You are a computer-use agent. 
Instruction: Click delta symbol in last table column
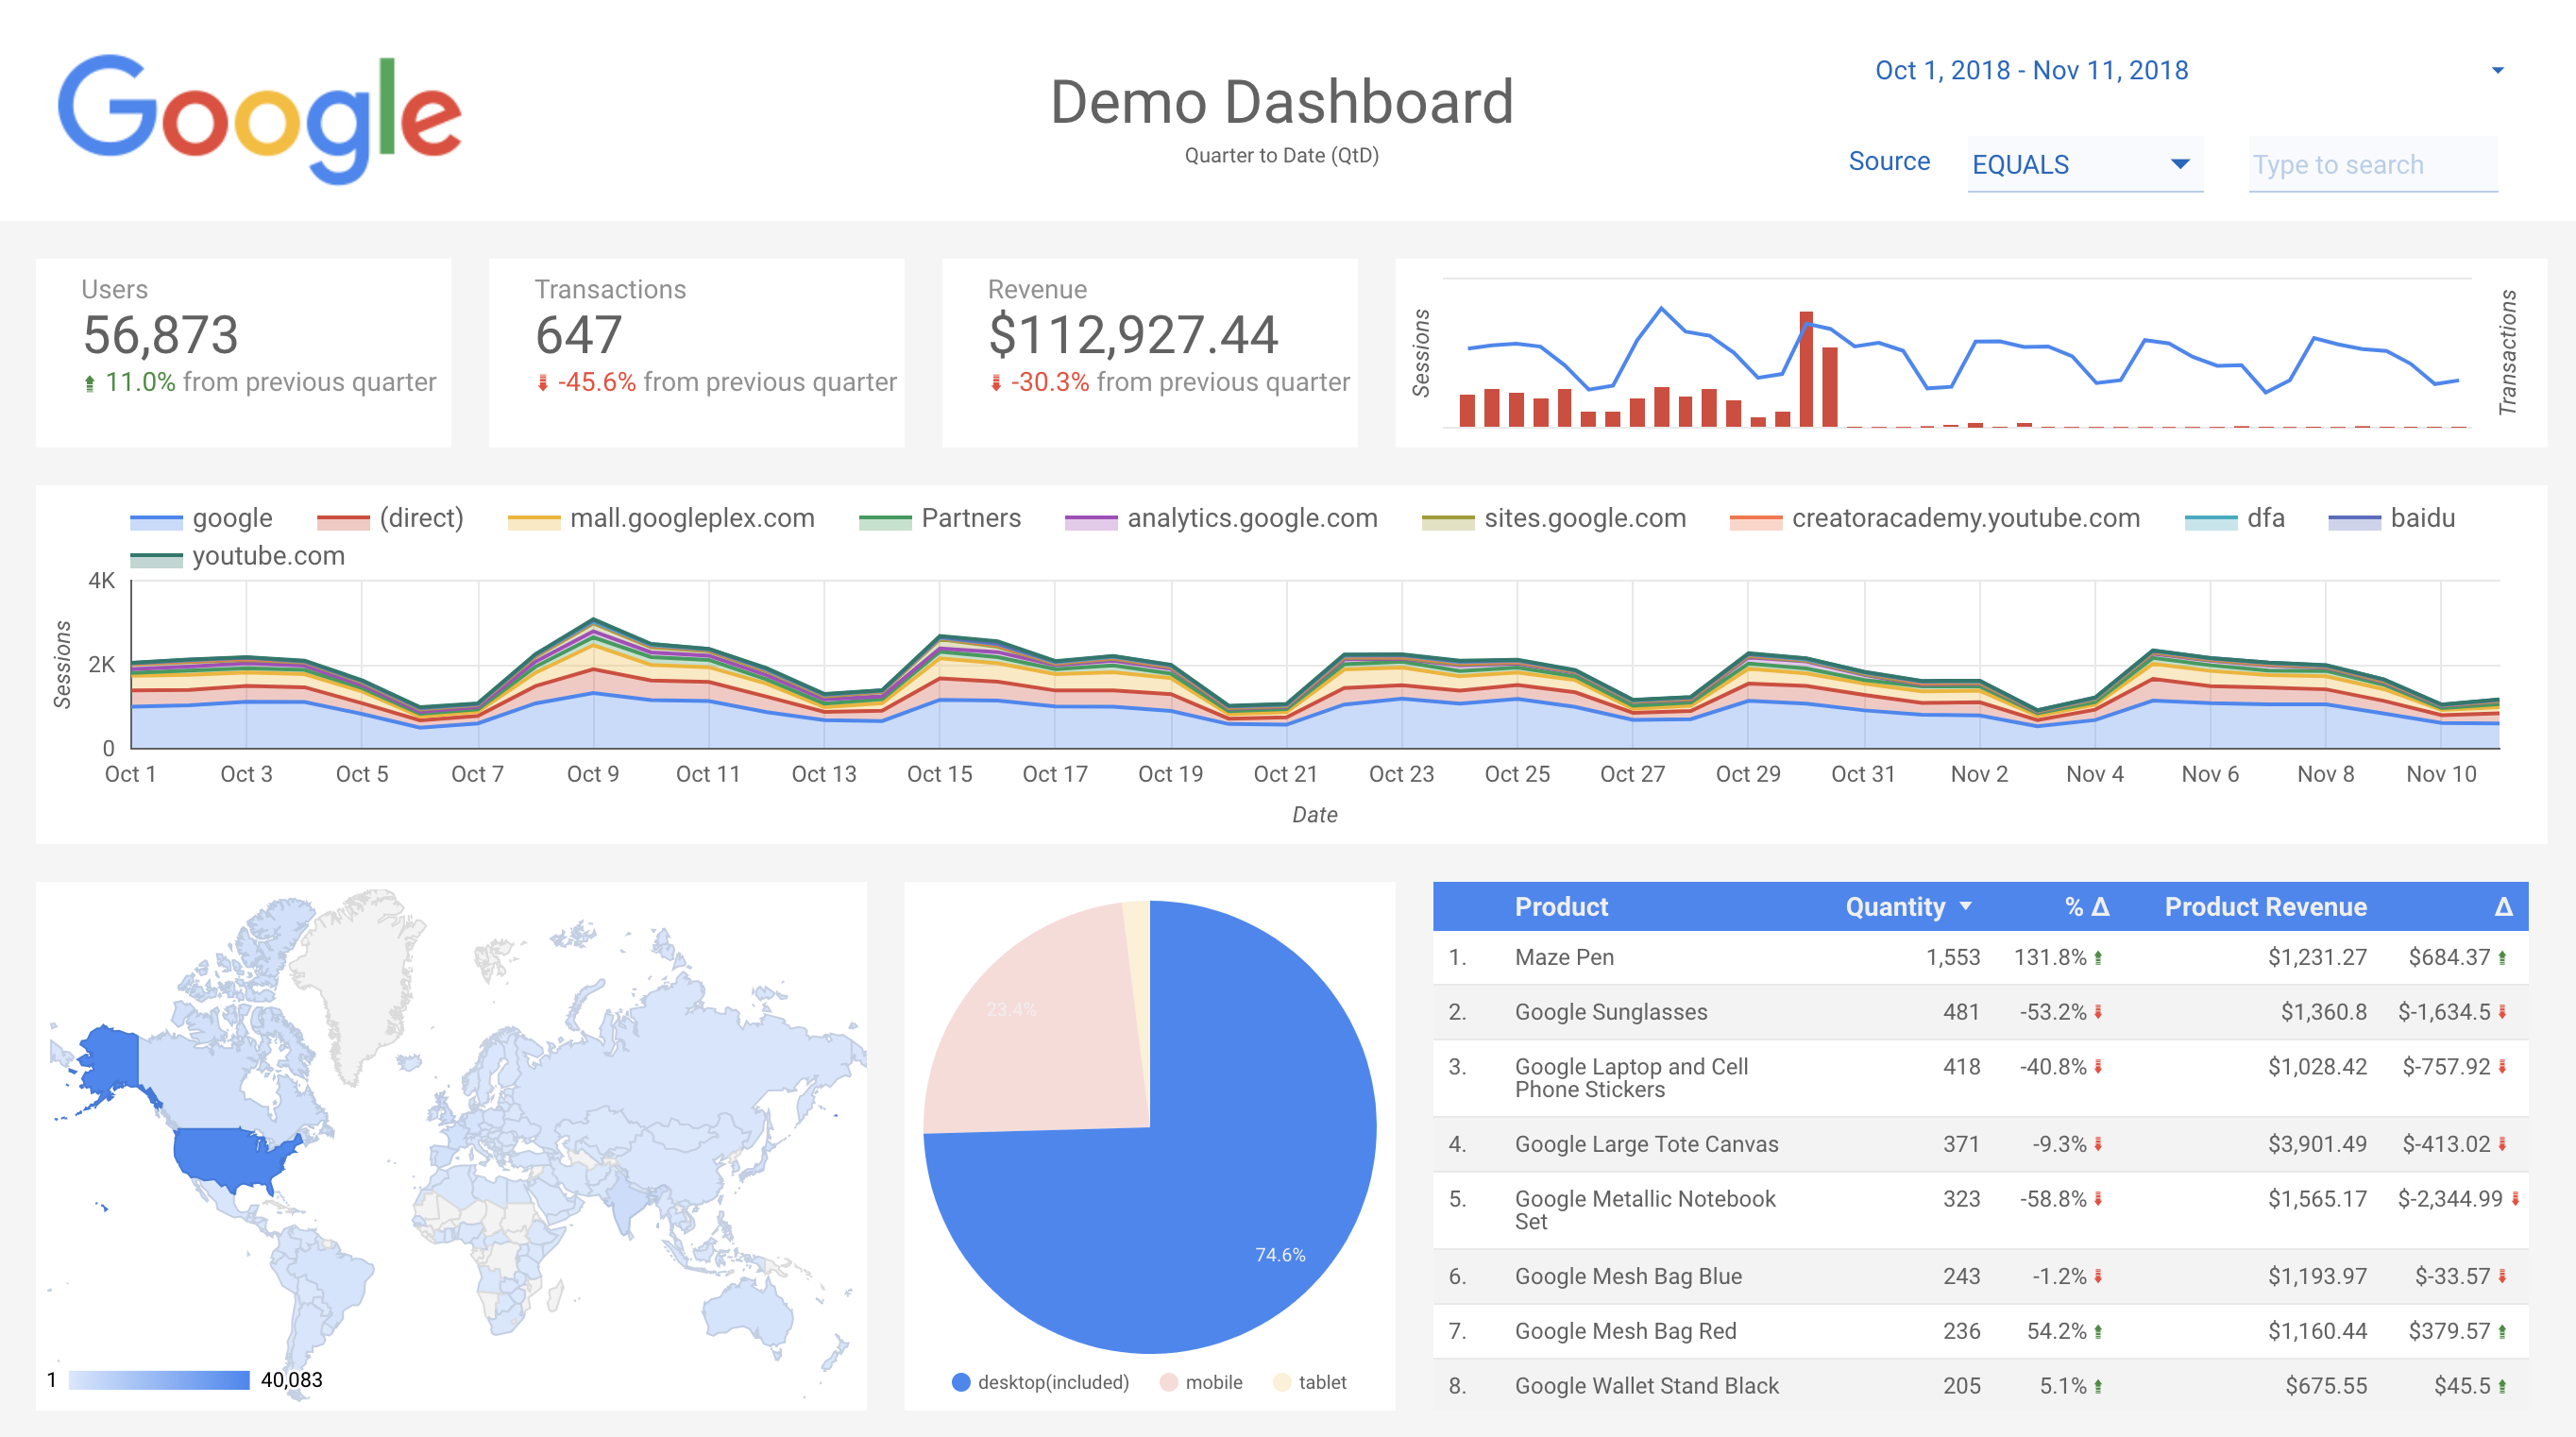[x=2503, y=906]
